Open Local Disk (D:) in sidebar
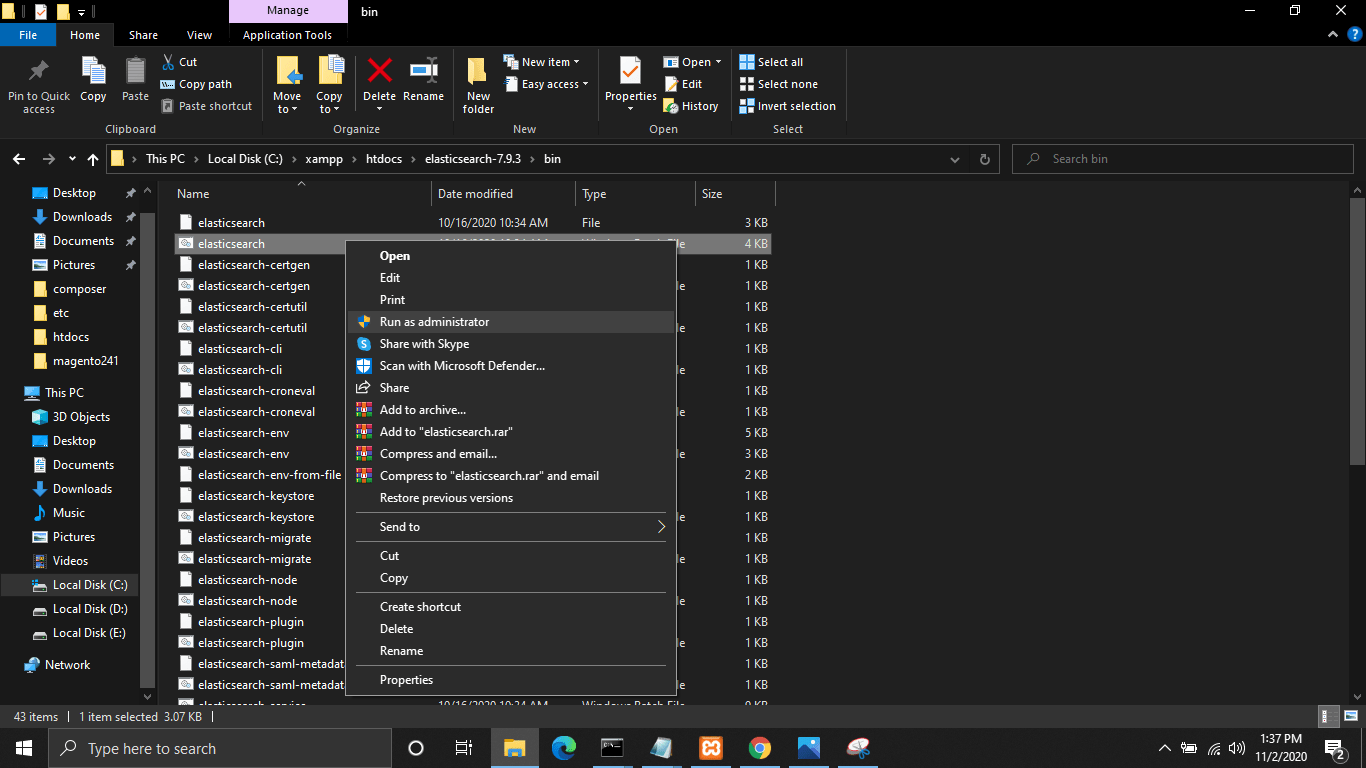This screenshot has width=1366, height=768. 90,609
